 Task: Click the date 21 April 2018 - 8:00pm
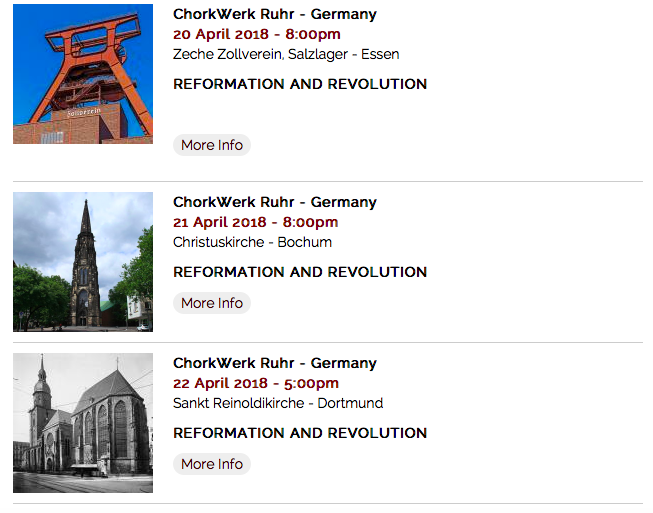click(256, 222)
